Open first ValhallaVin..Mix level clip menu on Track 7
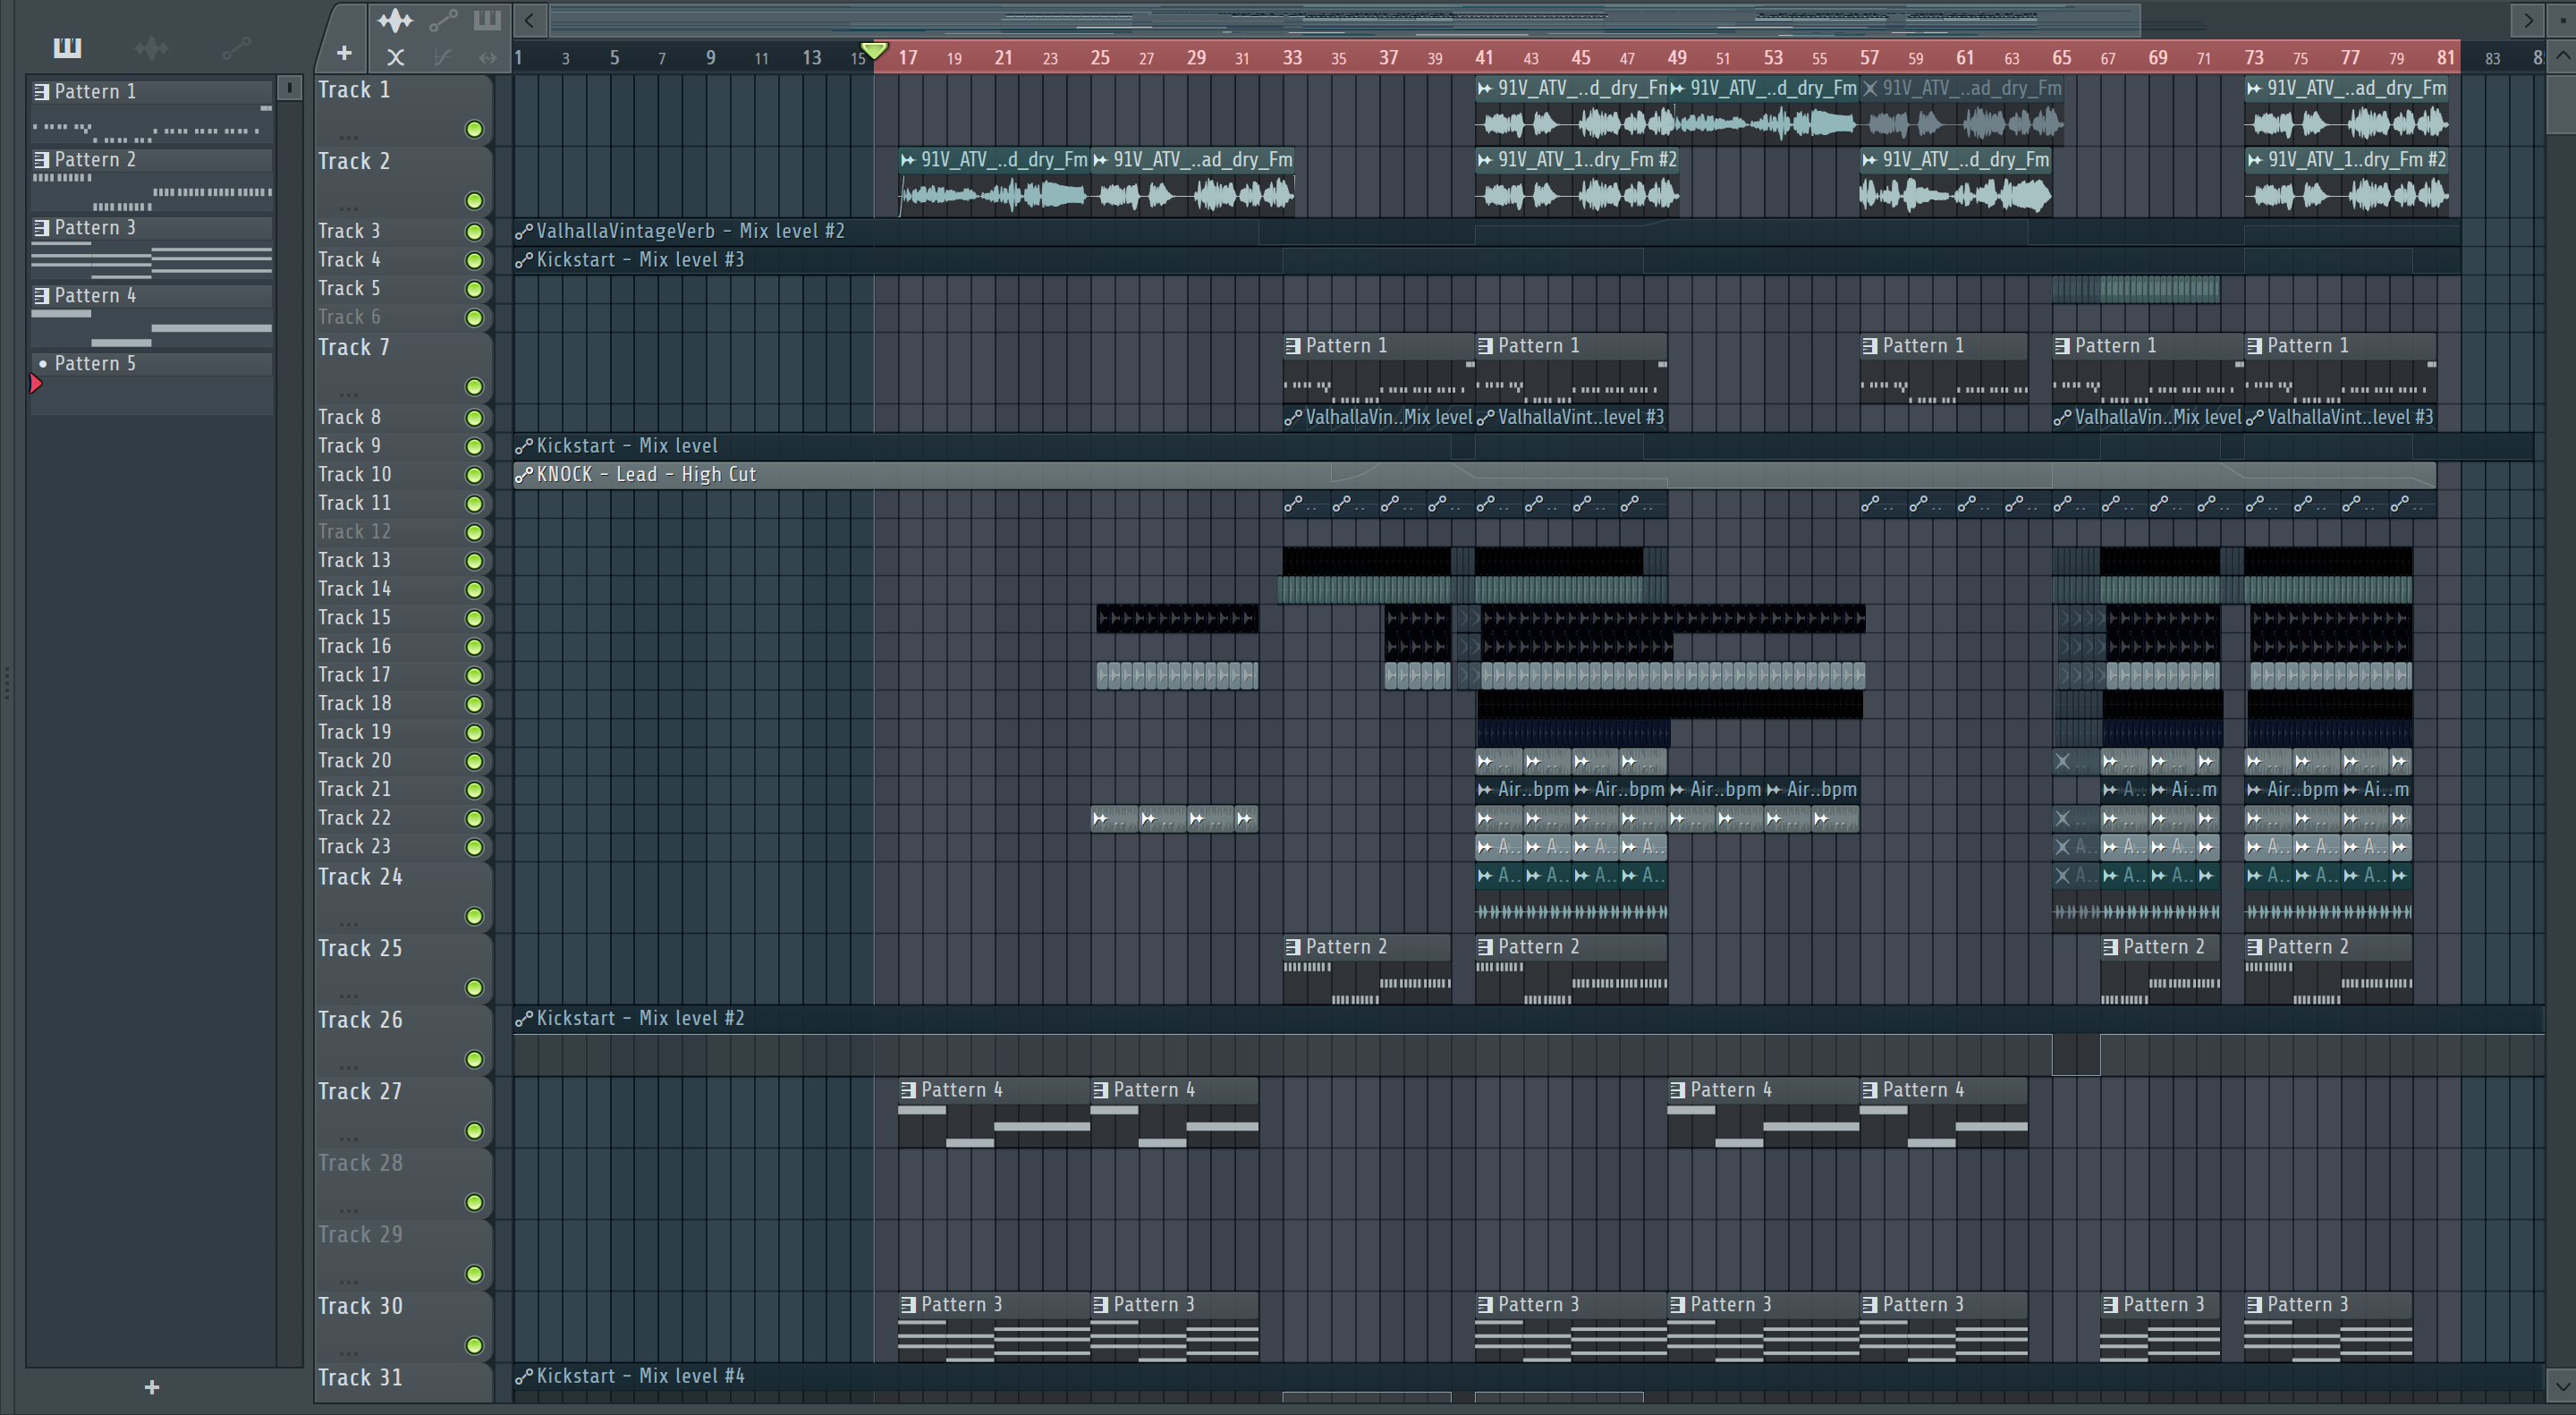The width and height of the screenshot is (2576, 1415). click(x=1293, y=418)
